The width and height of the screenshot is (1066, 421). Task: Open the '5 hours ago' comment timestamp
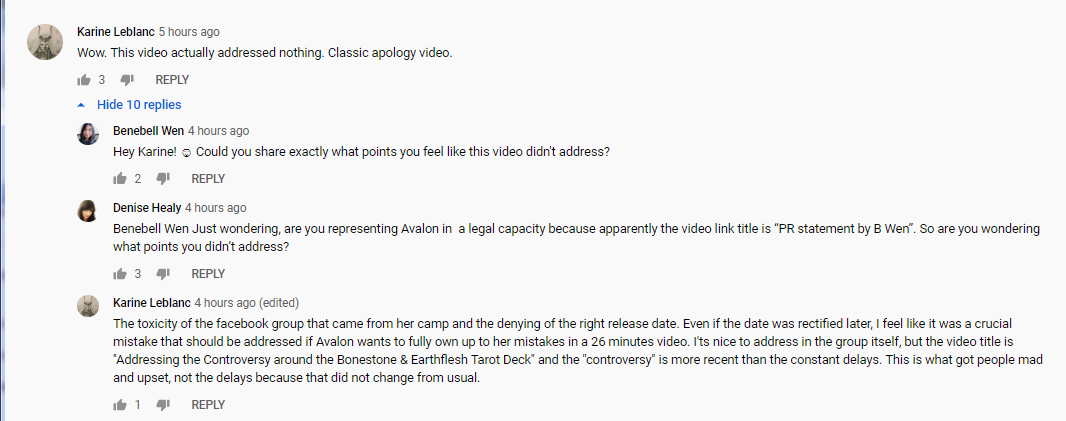[189, 32]
